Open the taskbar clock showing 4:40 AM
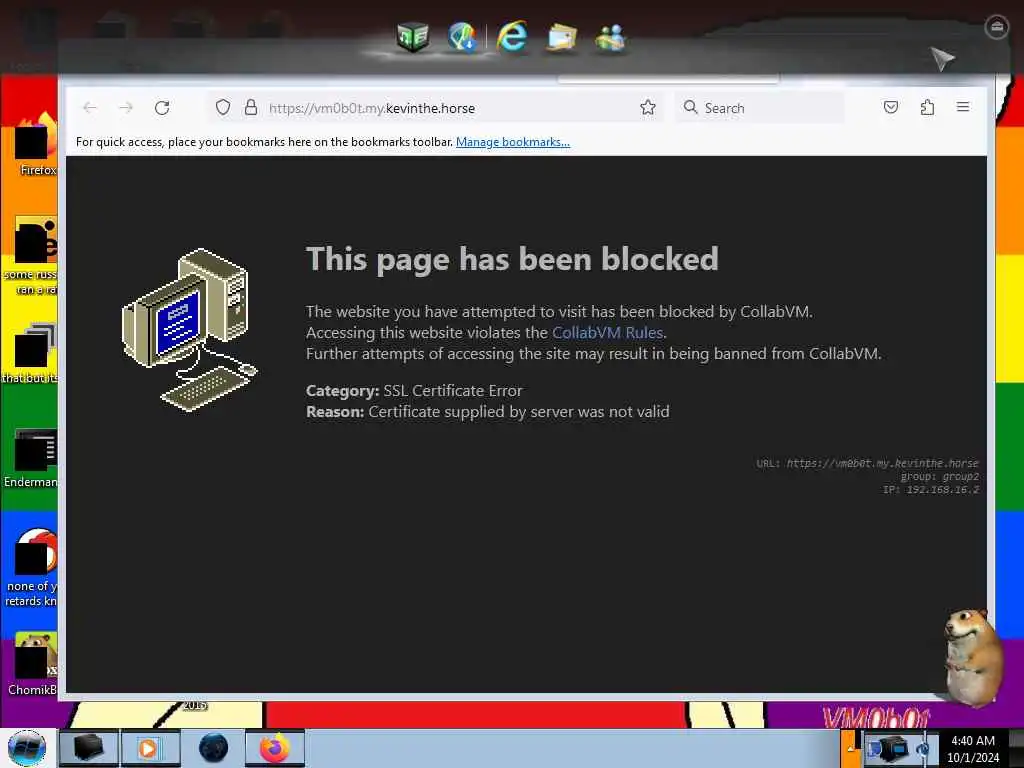The height and width of the screenshot is (768, 1024). point(973,749)
